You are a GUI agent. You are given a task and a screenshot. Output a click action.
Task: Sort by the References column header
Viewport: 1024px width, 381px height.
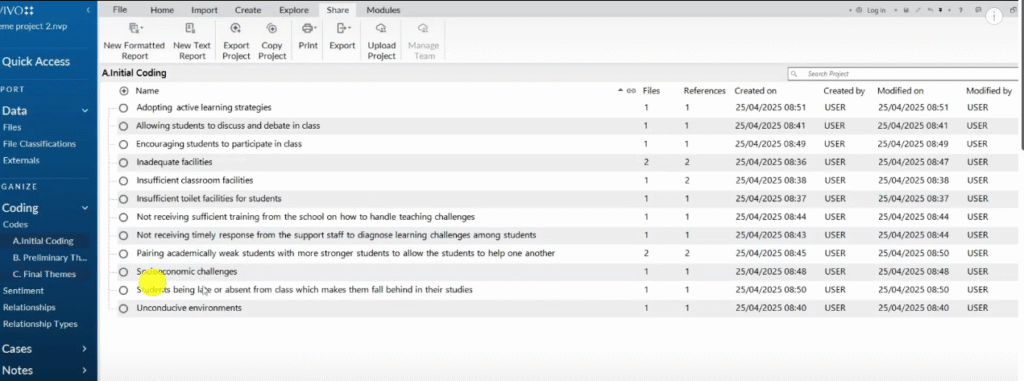tap(705, 91)
